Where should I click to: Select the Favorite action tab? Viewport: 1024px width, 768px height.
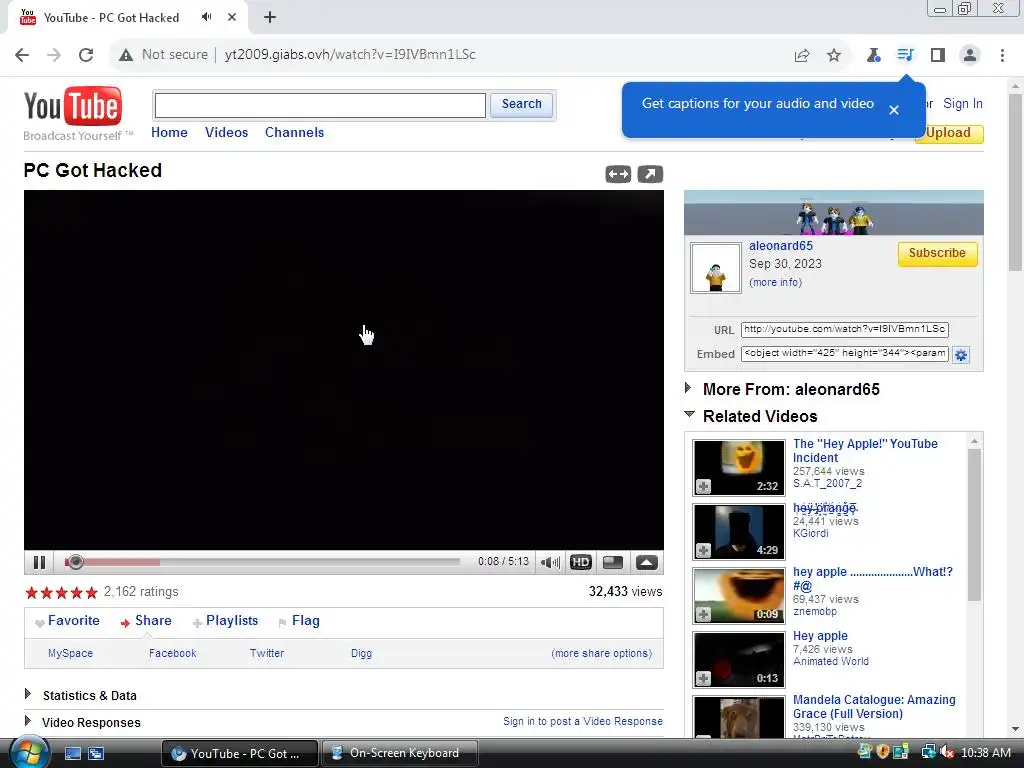pos(67,621)
